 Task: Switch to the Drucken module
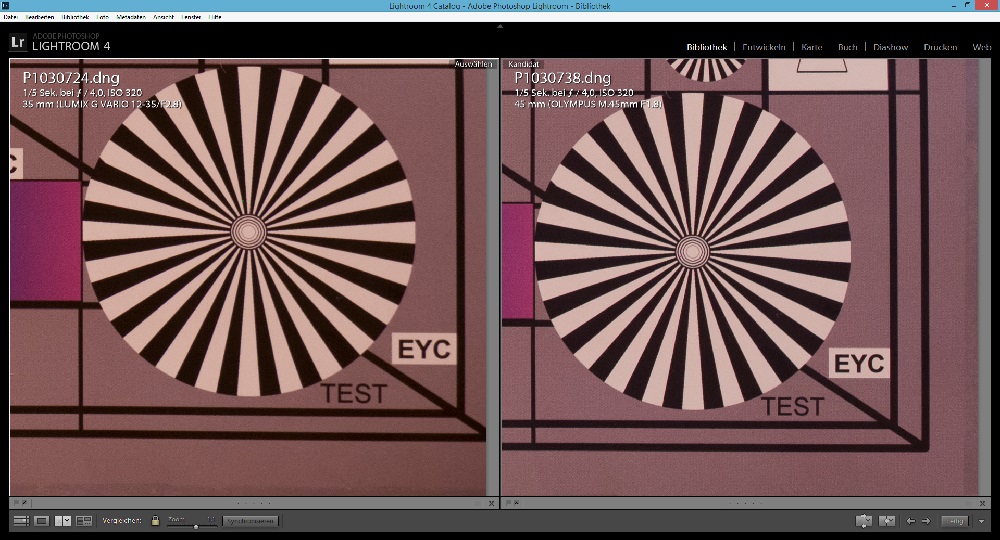(940, 47)
